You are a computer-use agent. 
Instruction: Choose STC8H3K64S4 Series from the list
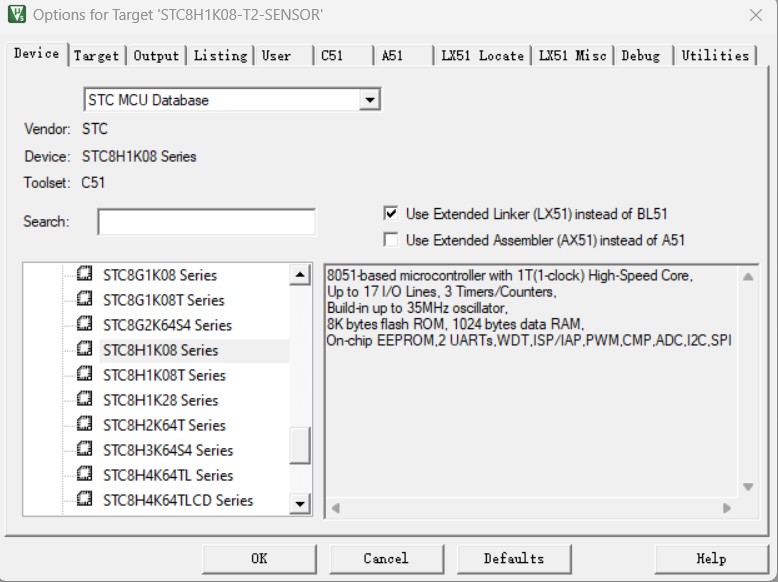click(168, 450)
